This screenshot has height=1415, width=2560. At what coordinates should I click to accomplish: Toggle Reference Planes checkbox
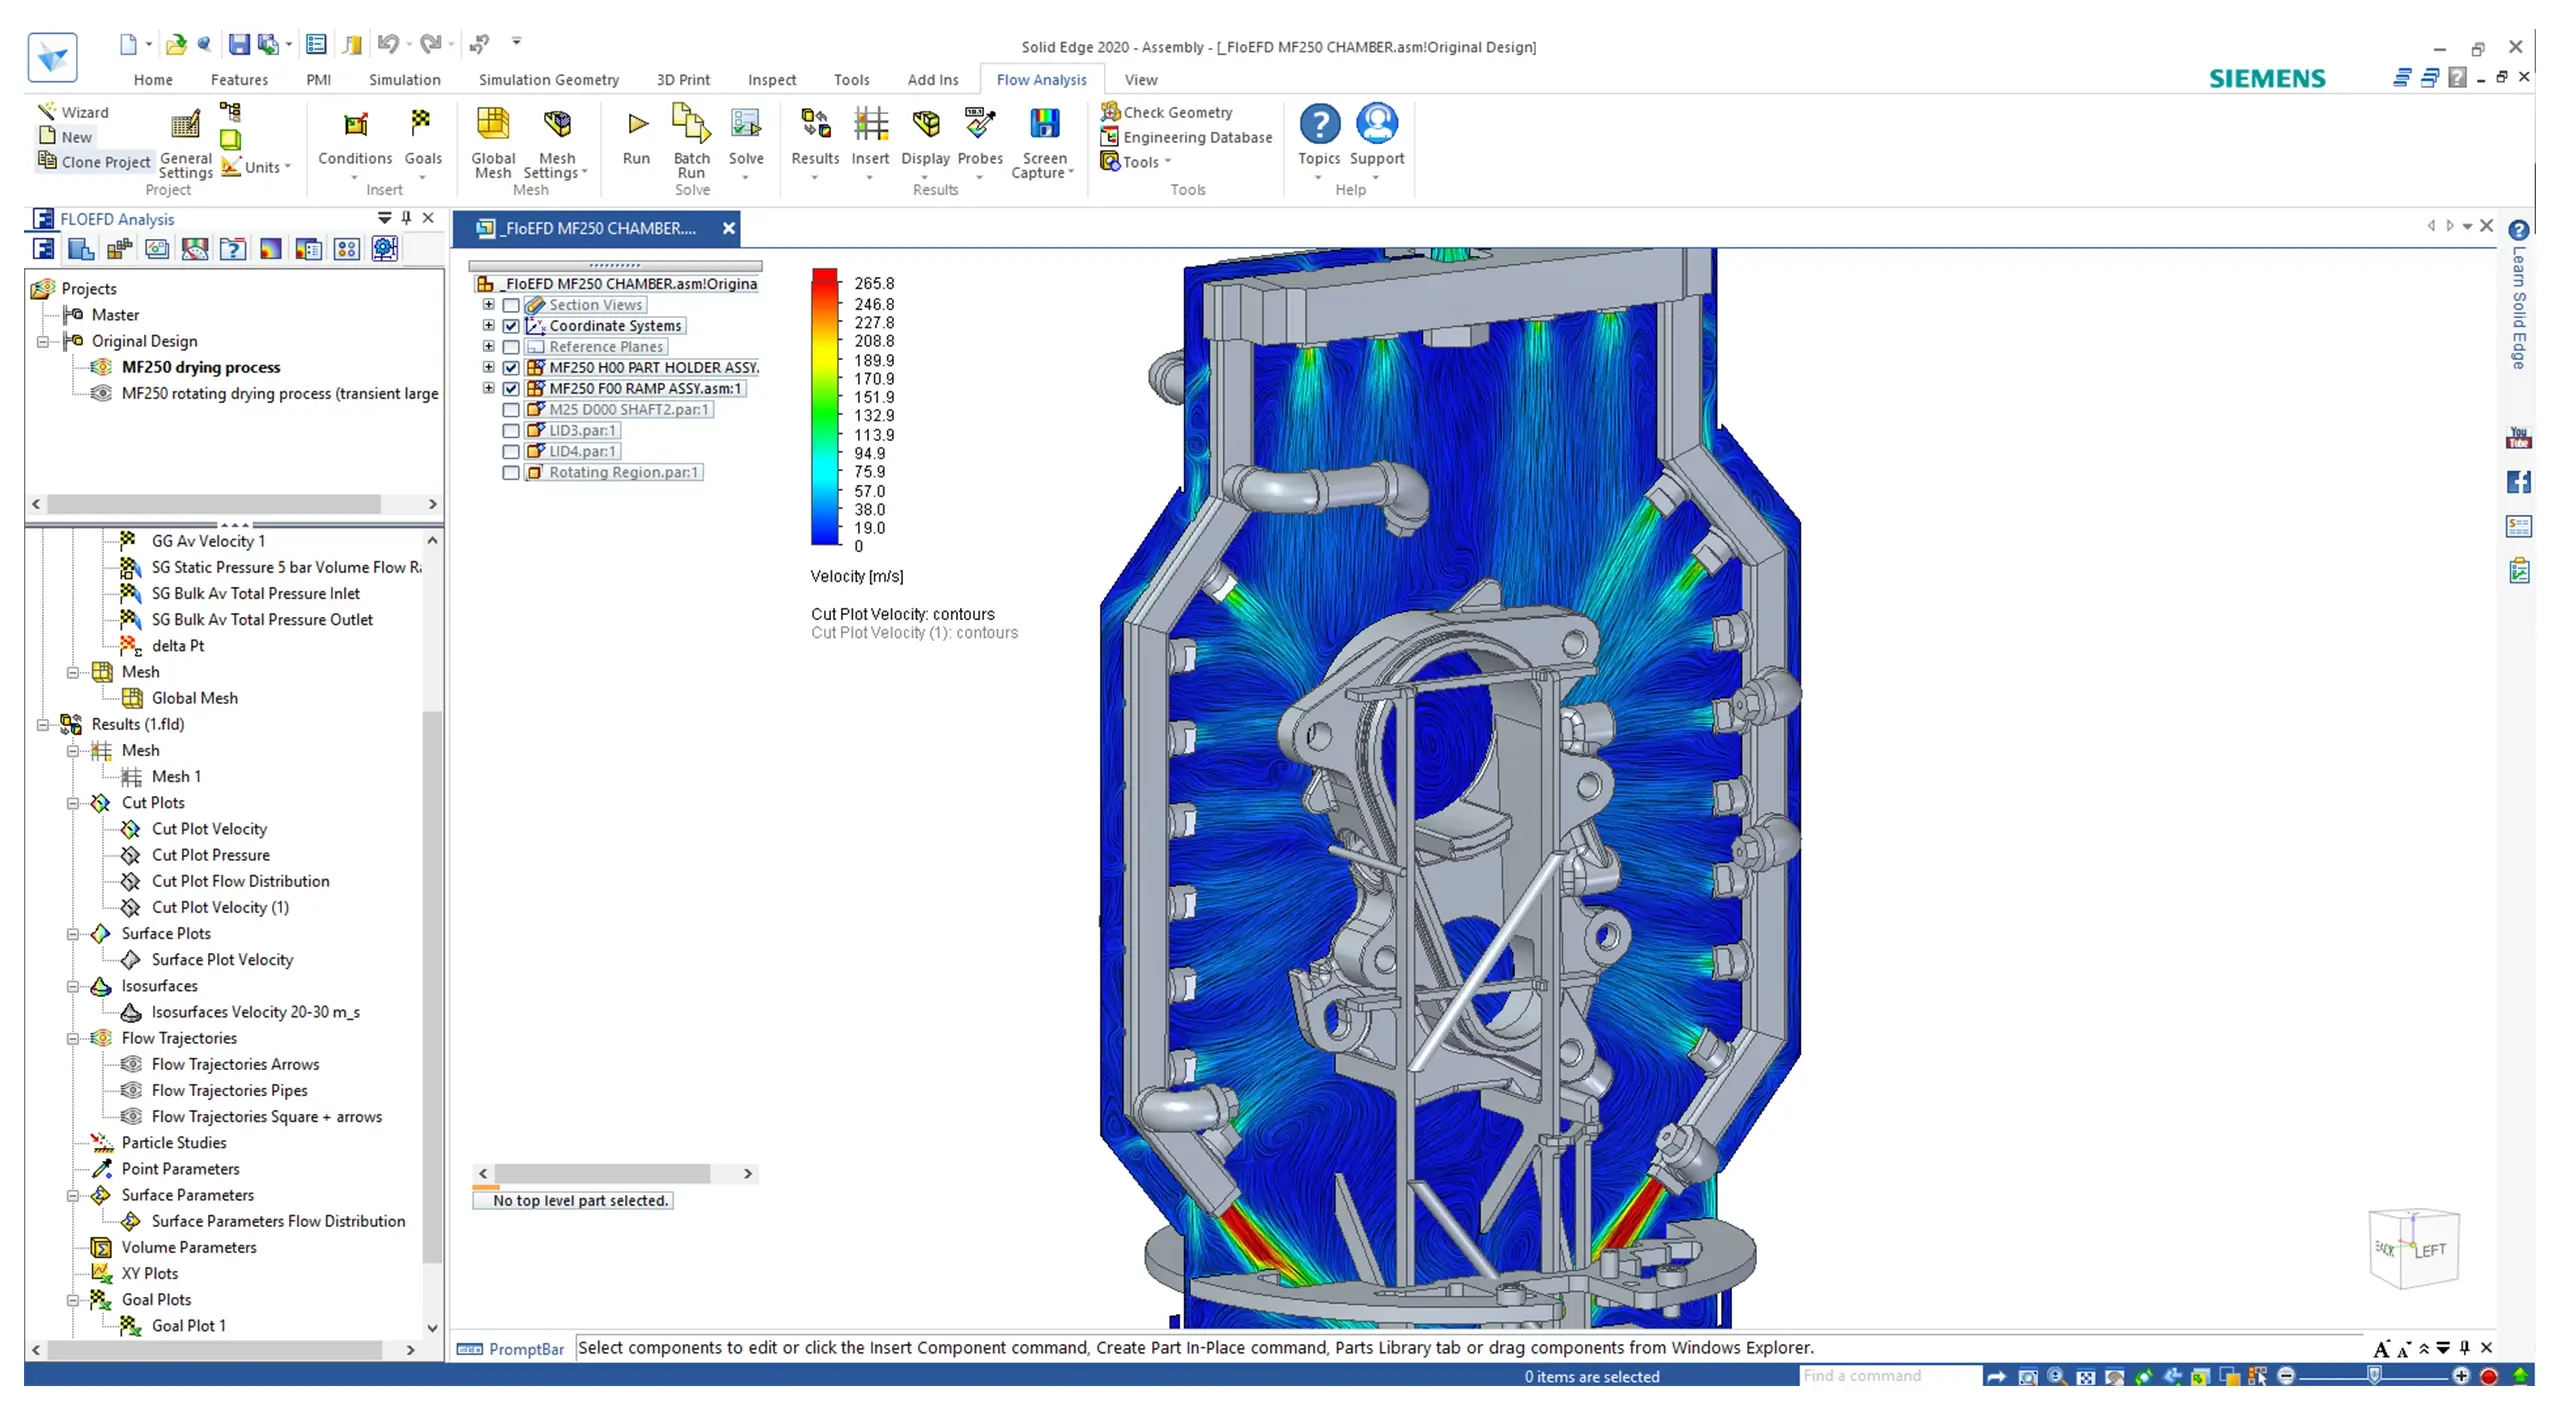511,347
